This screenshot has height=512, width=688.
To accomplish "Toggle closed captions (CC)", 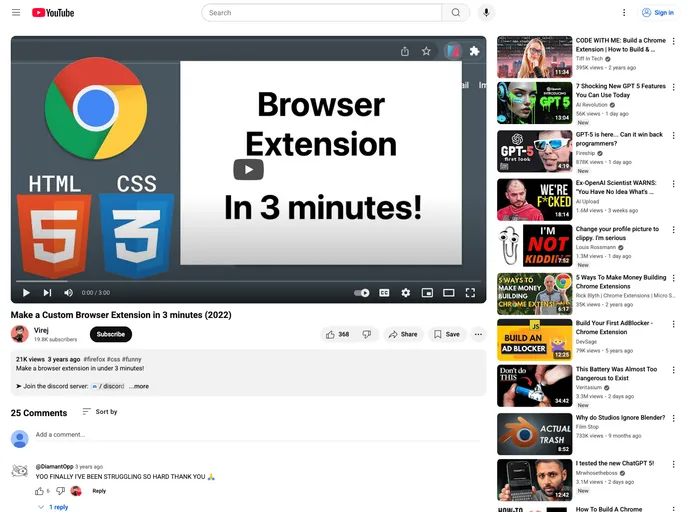I will (x=384, y=293).
